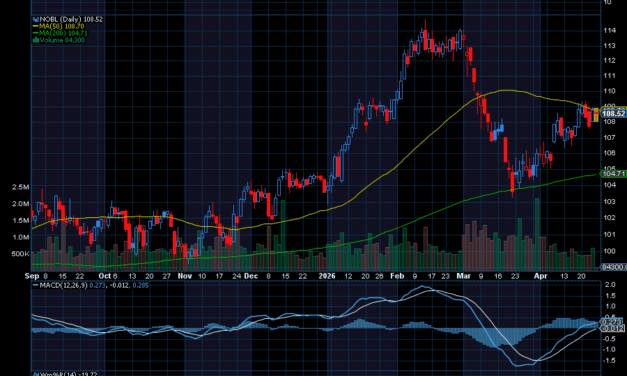Select the green MA(200) legend line swatch

(36, 33)
